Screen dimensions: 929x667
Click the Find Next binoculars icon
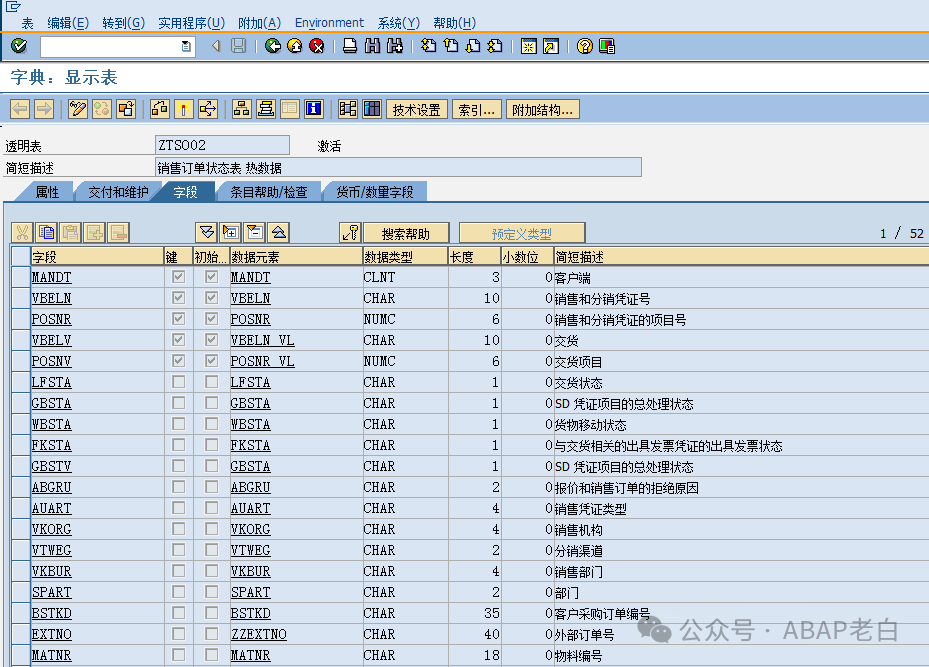click(x=395, y=46)
